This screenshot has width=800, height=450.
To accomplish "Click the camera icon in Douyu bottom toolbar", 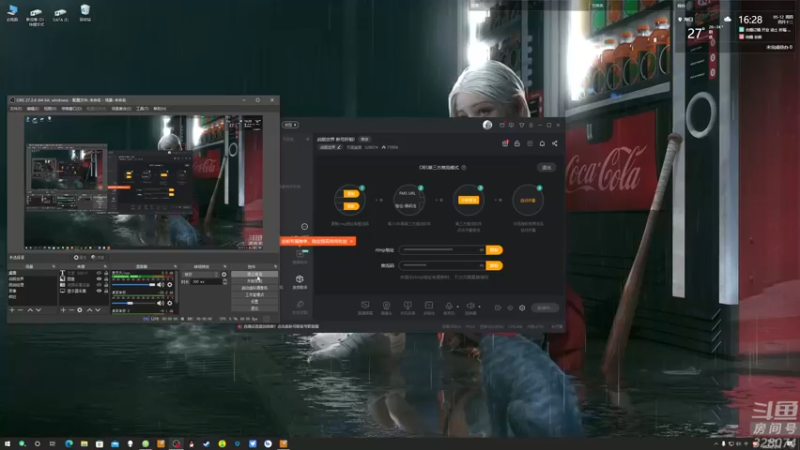I will [x=386, y=306].
